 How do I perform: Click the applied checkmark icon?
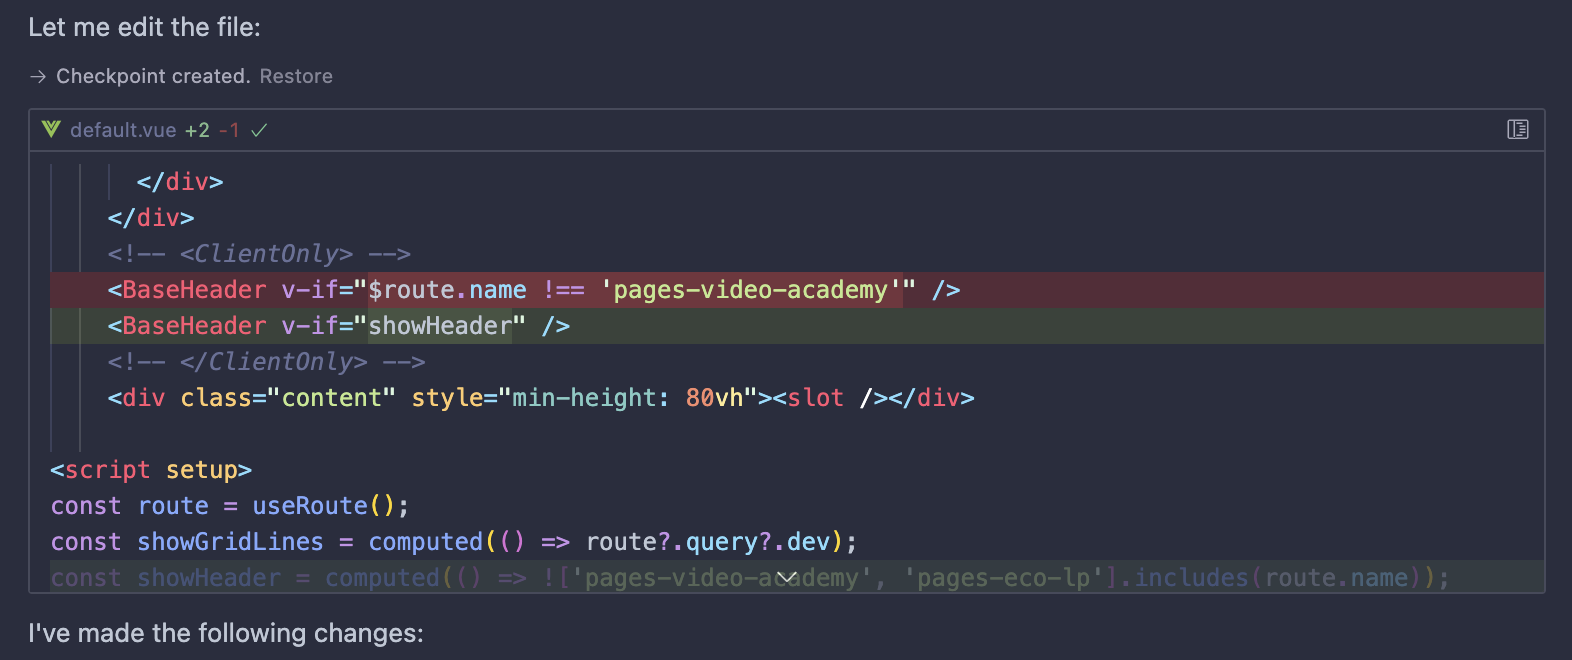[x=259, y=130]
